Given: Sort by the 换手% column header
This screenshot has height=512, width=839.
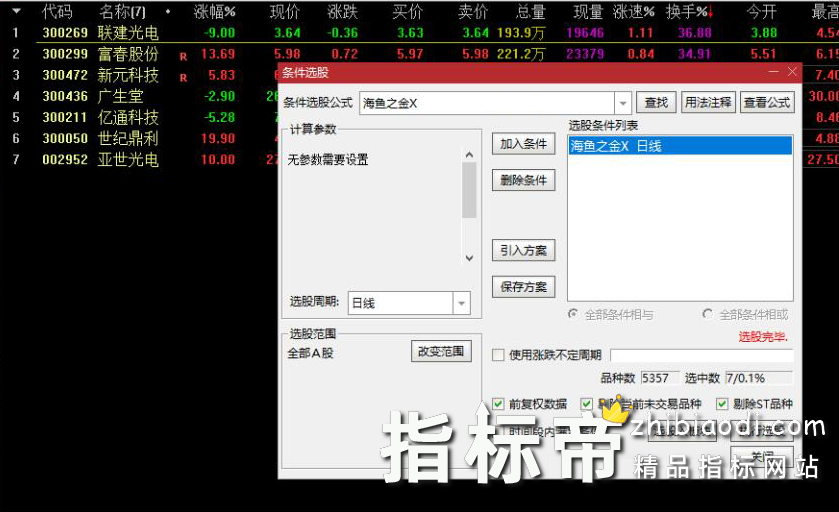Looking at the screenshot, I should [x=687, y=11].
